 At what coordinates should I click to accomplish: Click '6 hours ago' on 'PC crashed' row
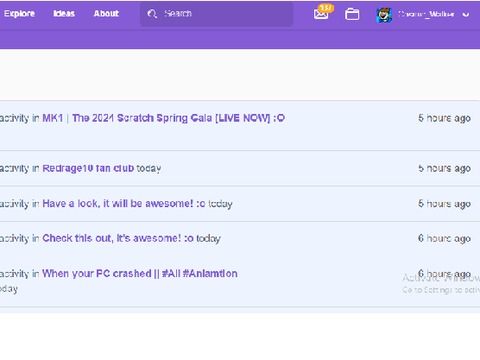(x=444, y=274)
